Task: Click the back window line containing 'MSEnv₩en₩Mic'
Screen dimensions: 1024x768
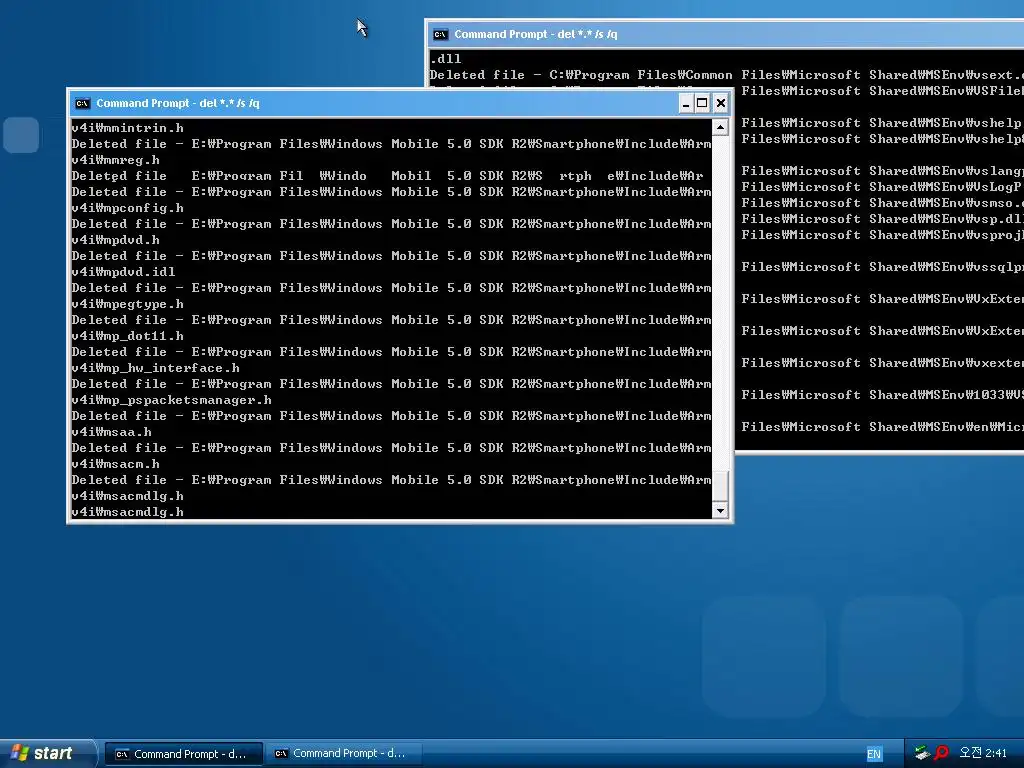Action: coord(882,427)
